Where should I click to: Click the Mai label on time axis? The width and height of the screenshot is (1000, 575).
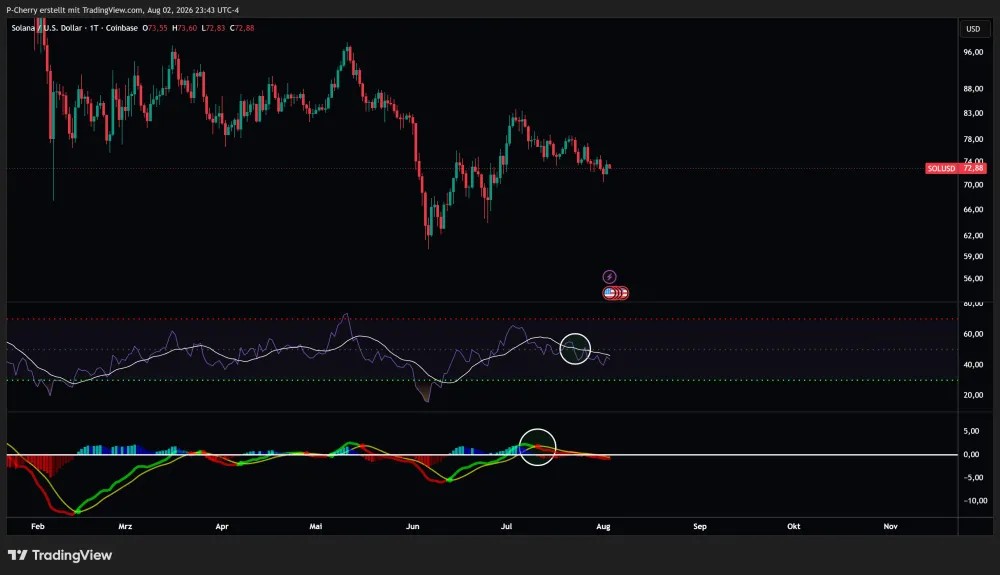pos(316,527)
